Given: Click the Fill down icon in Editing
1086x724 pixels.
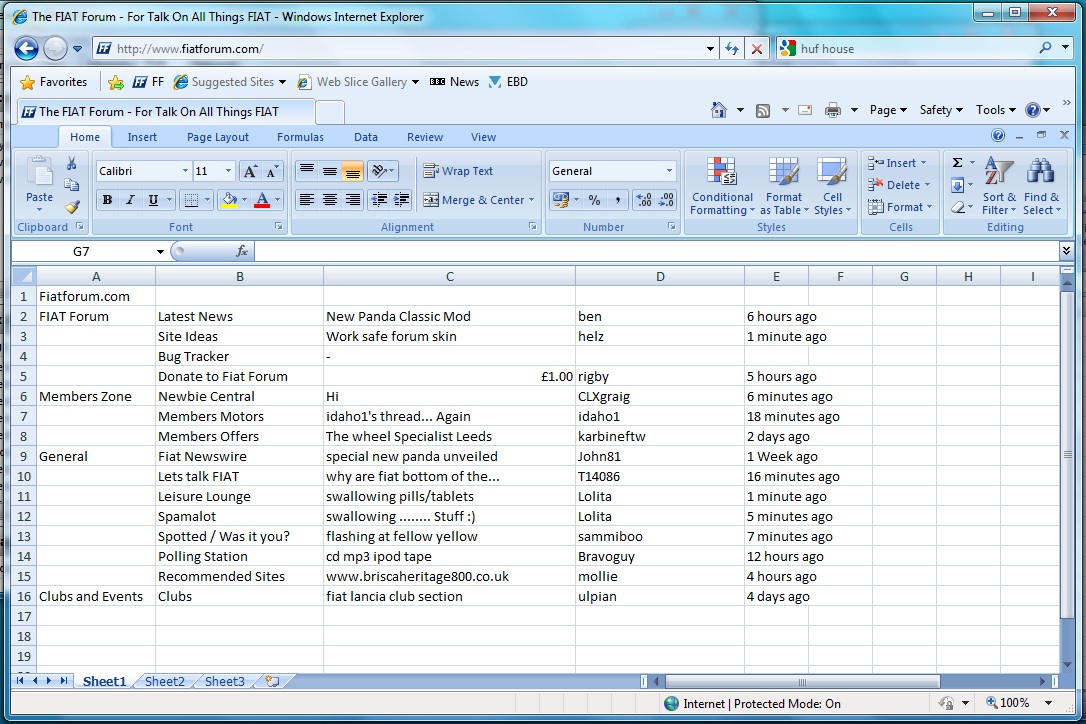Looking at the screenshot, I should 957,185.
